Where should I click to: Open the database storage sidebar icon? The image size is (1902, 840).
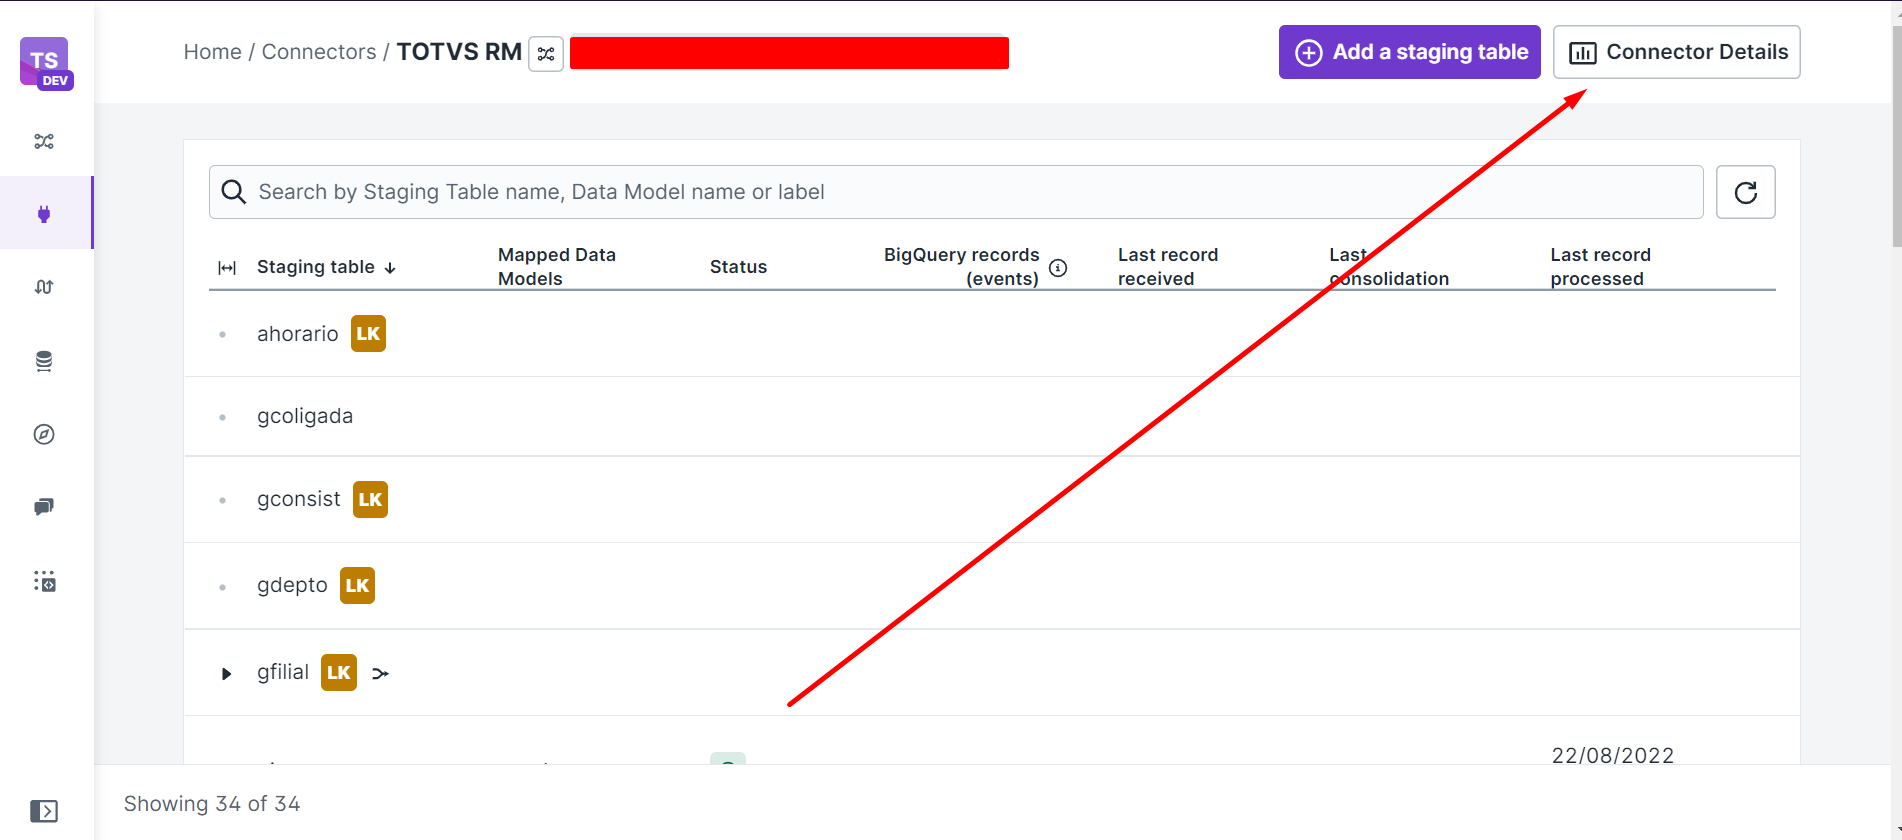[x=44, y=361]
